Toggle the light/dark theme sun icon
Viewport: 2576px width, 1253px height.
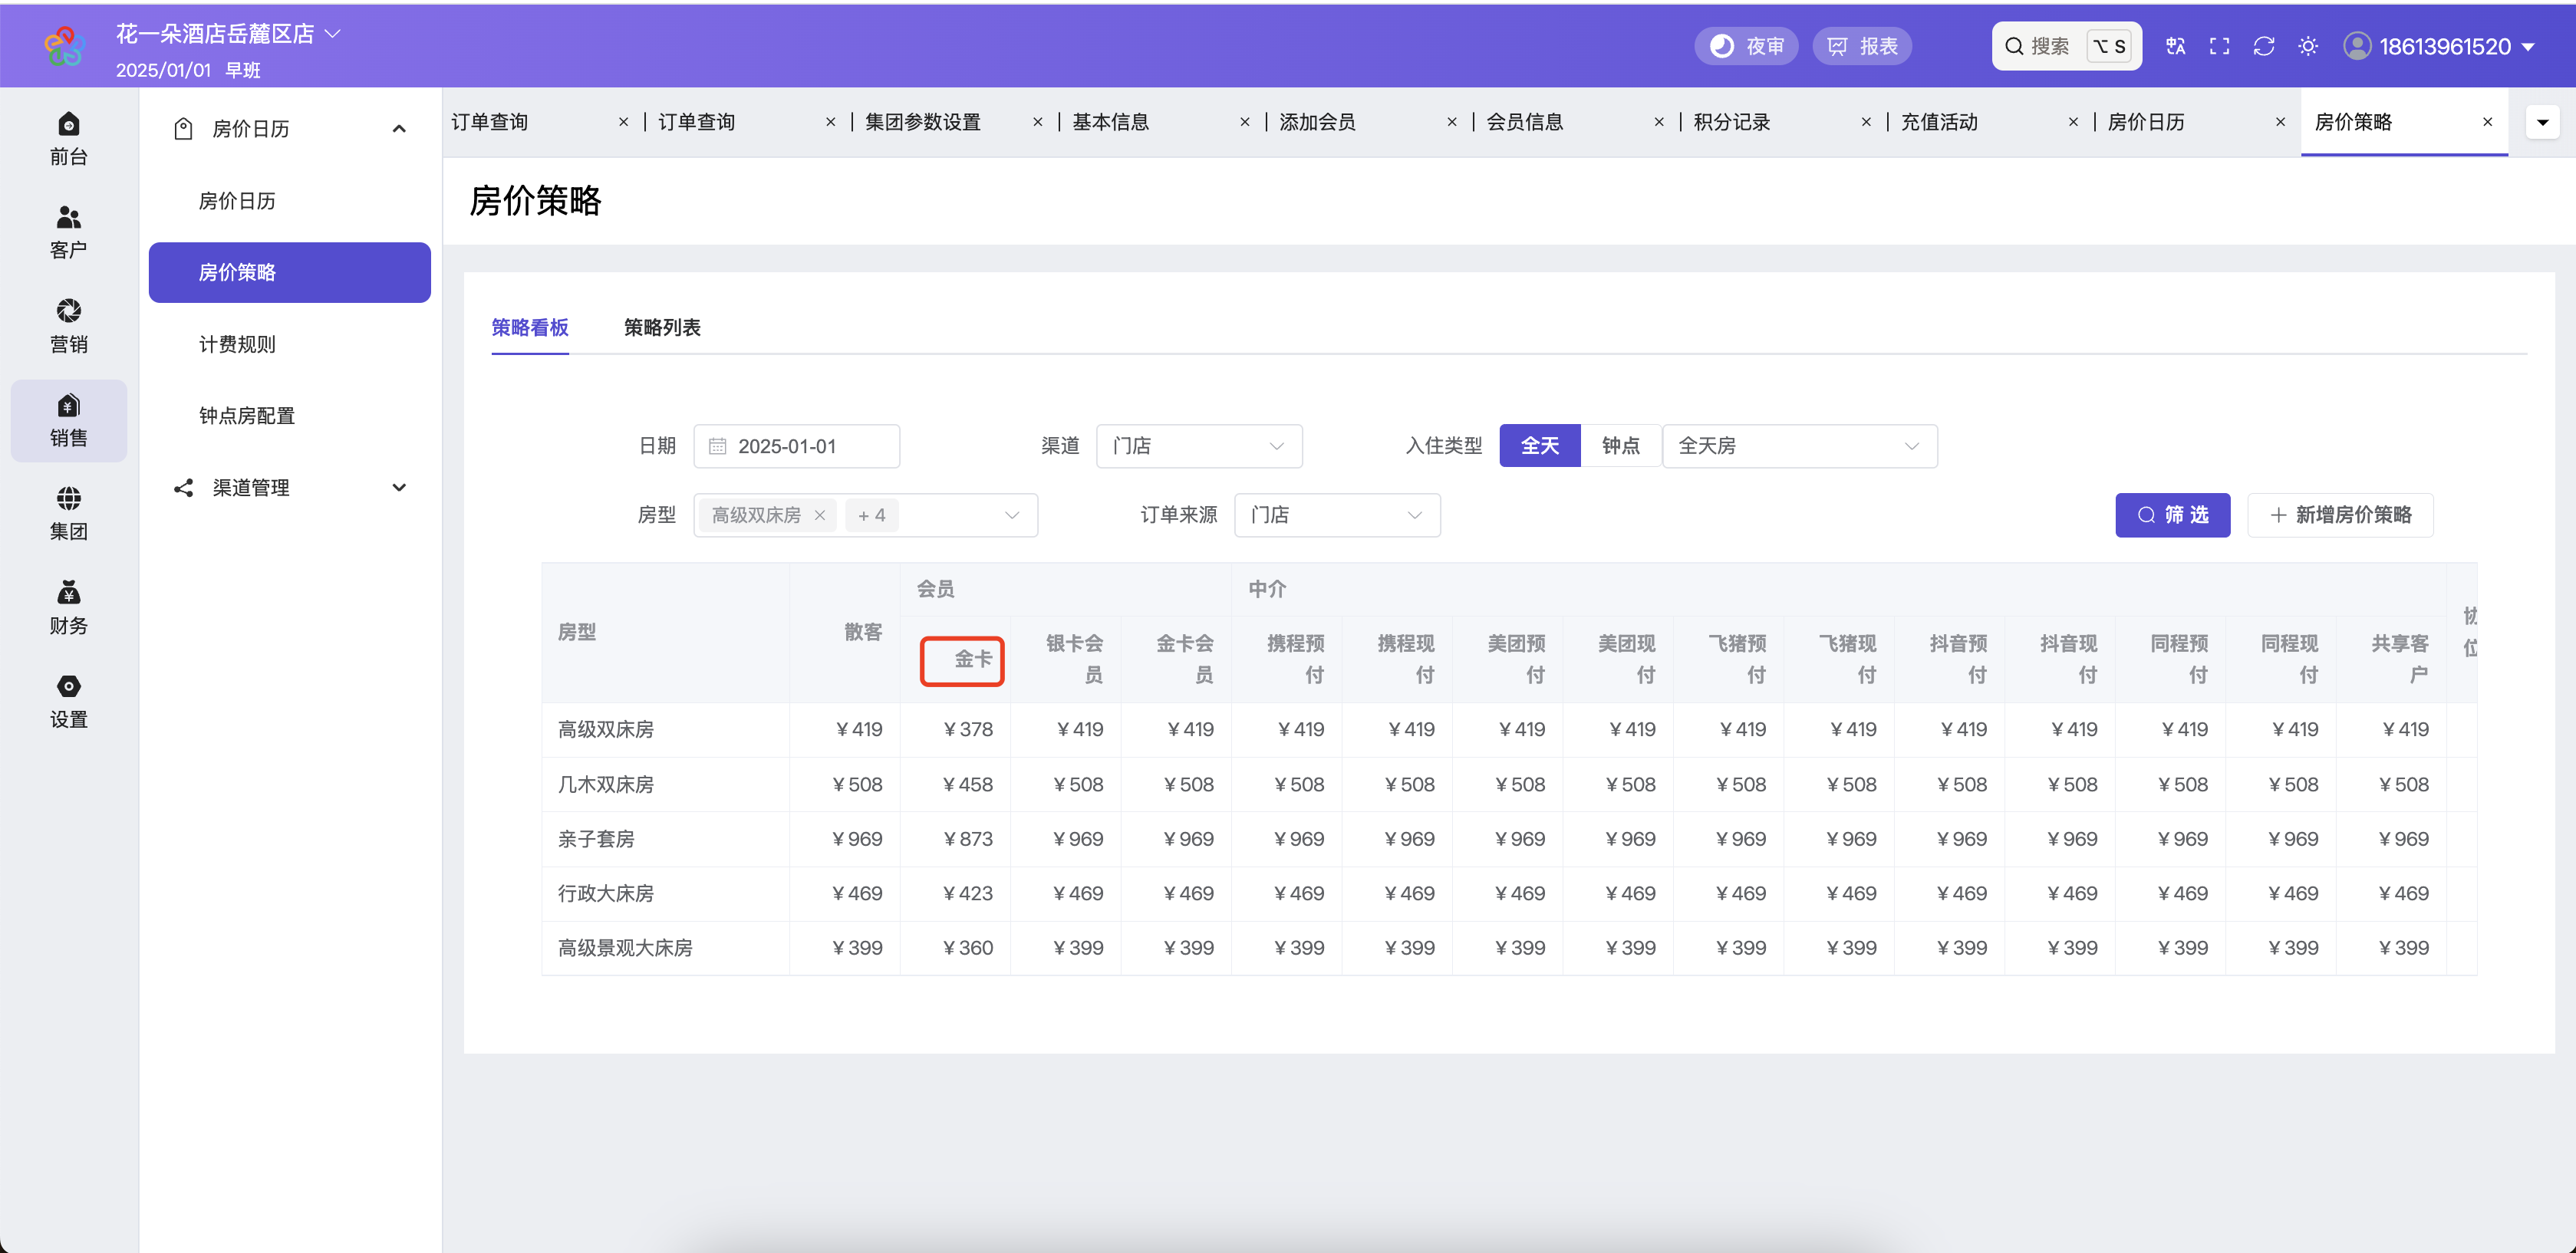click(2307, 46)
